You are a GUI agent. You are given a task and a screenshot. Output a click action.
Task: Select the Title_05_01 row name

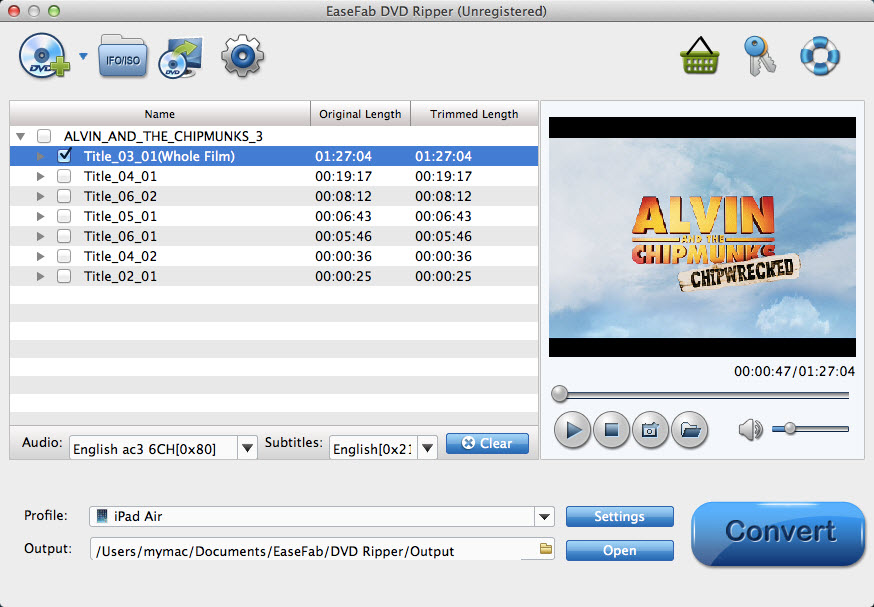click(120, 216)
